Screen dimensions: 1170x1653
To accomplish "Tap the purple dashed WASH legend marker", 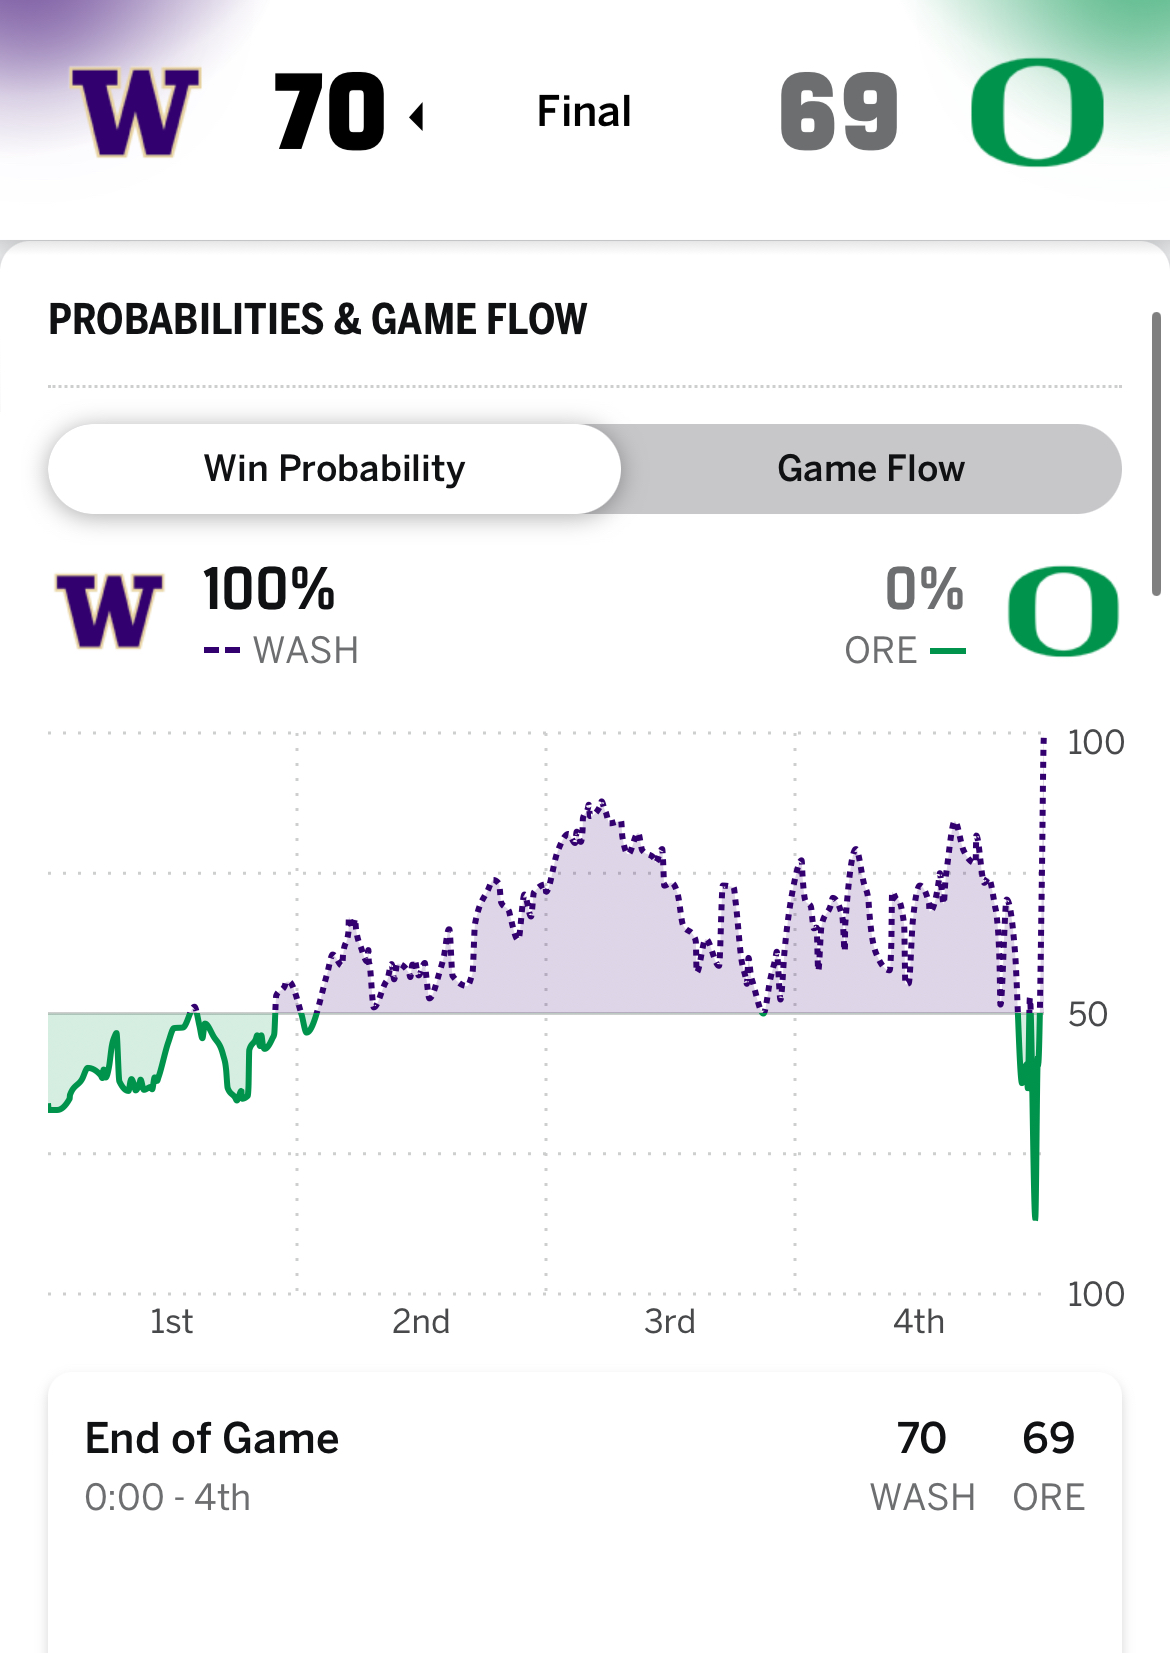I will tap(221, 651).
